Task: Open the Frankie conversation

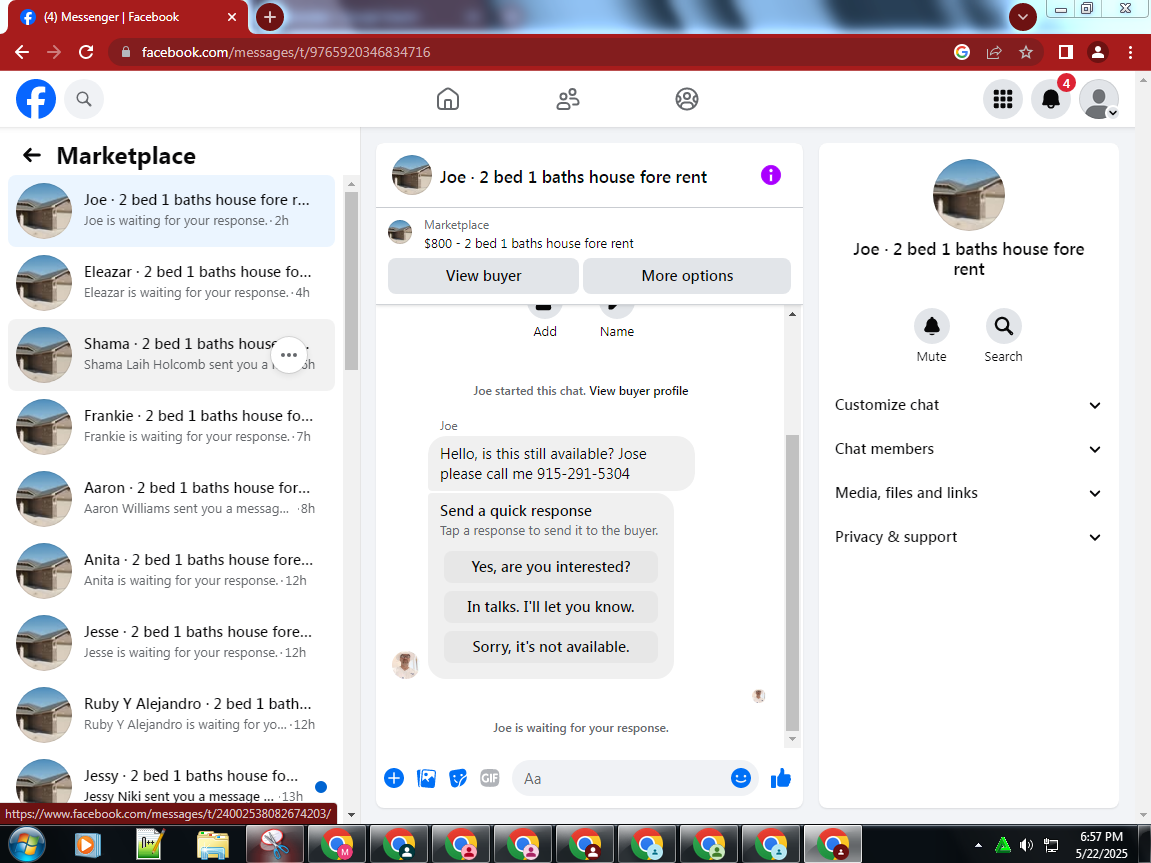Action: point(172,426)
